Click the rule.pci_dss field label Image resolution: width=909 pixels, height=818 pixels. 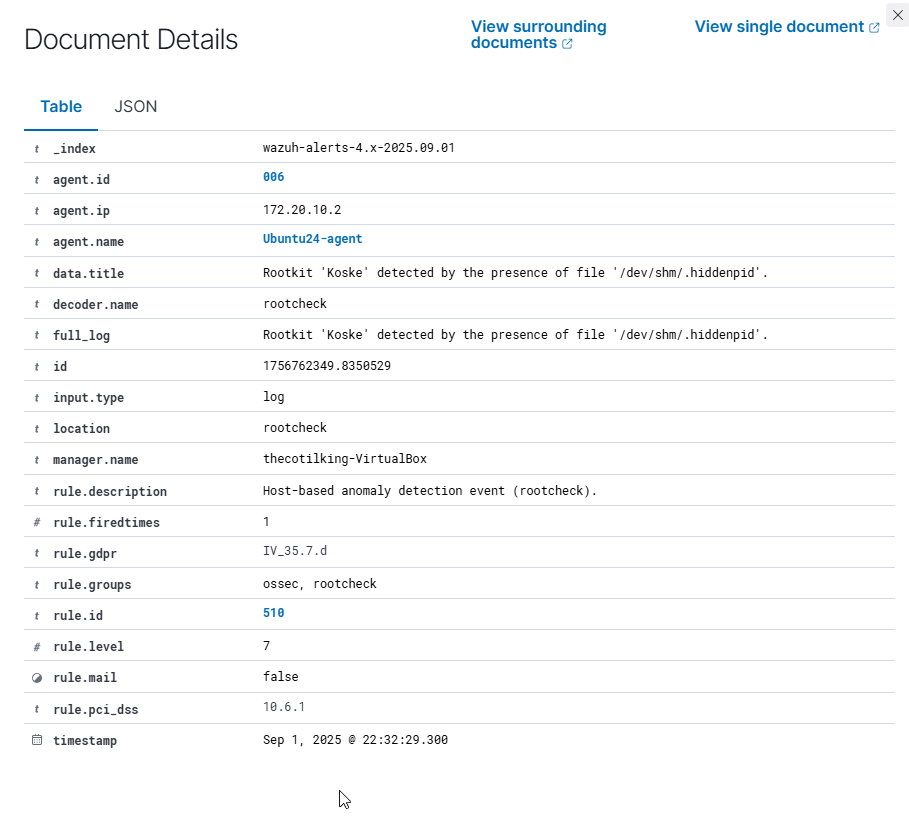tap(96, 710)
